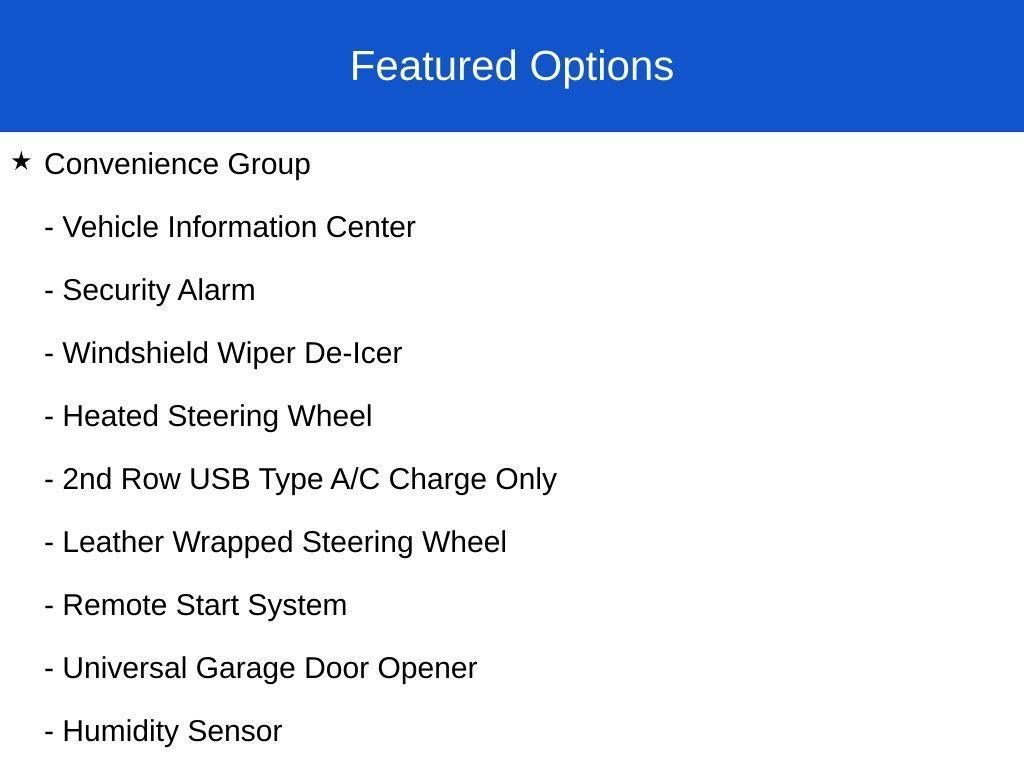The width and height of the screenshot is (1024, 768).
Task: Click the dash bullet before Remote Start System
Action: coord(49,607)
